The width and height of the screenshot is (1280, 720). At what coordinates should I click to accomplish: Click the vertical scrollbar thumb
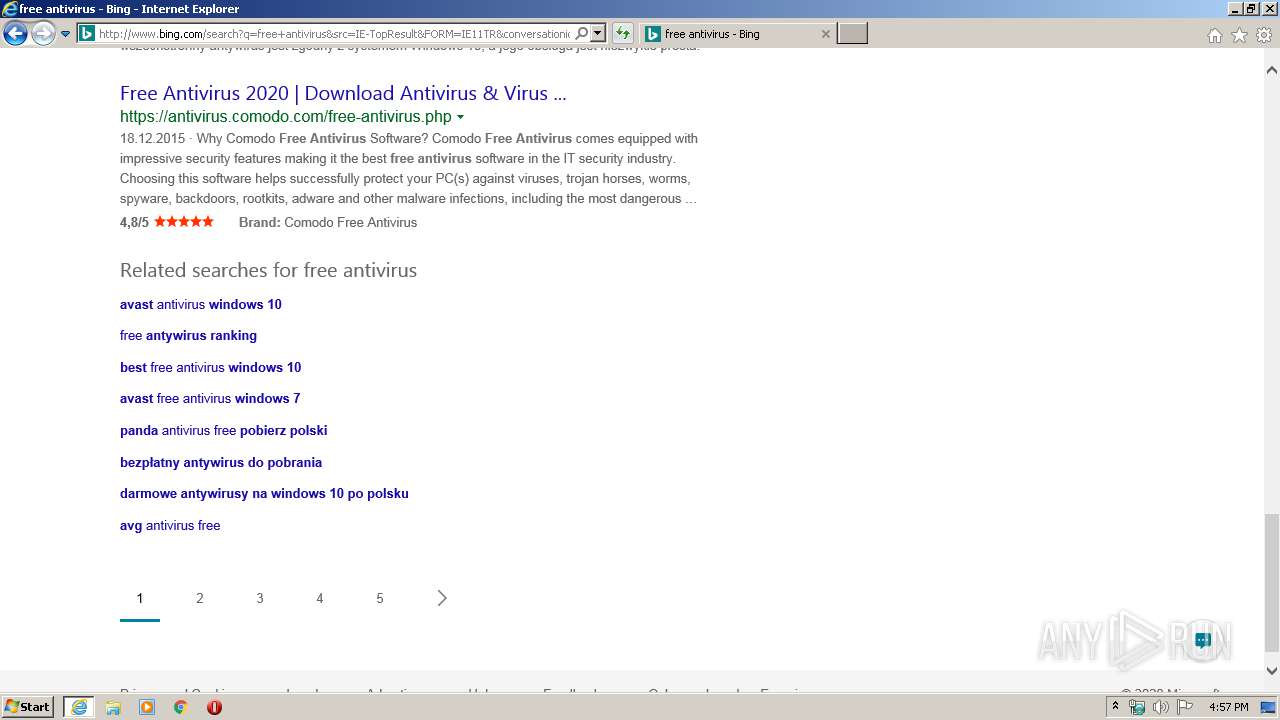pyautogui.click(x=1272, y=582)
